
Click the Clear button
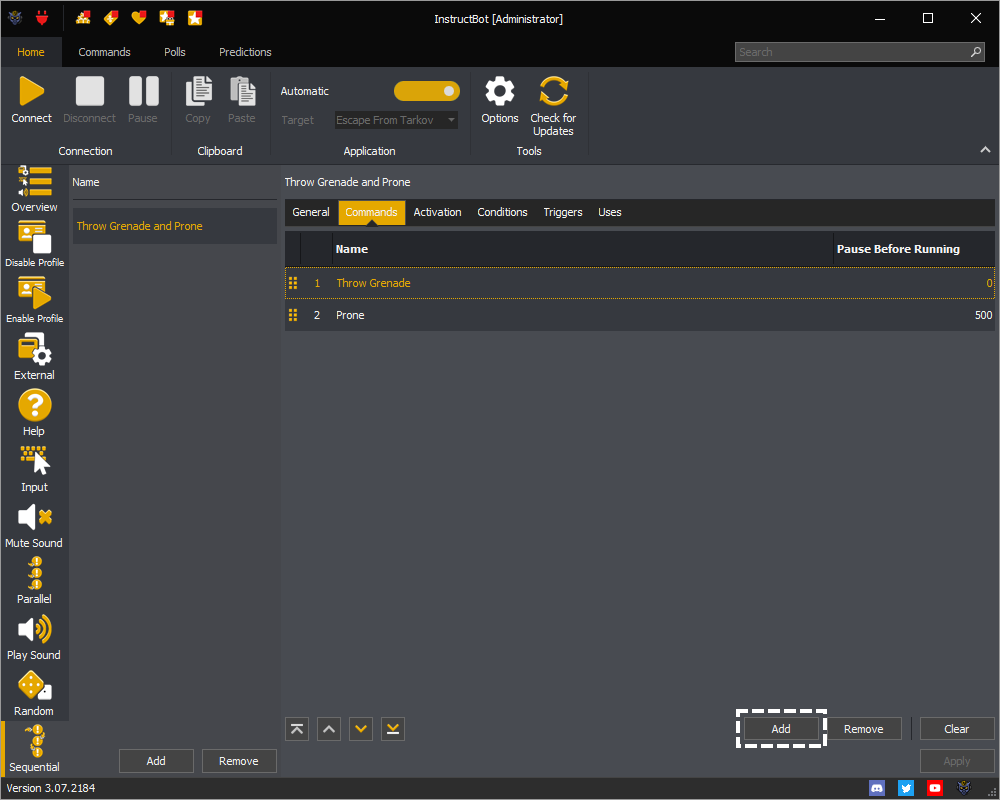coord(957,729)
